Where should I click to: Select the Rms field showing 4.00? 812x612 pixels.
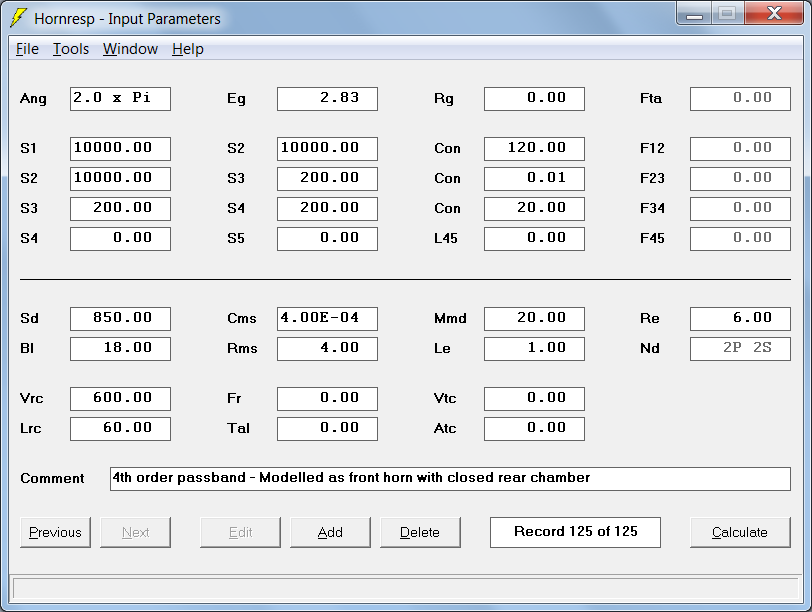pyautogui.click(x=327, y=348)
